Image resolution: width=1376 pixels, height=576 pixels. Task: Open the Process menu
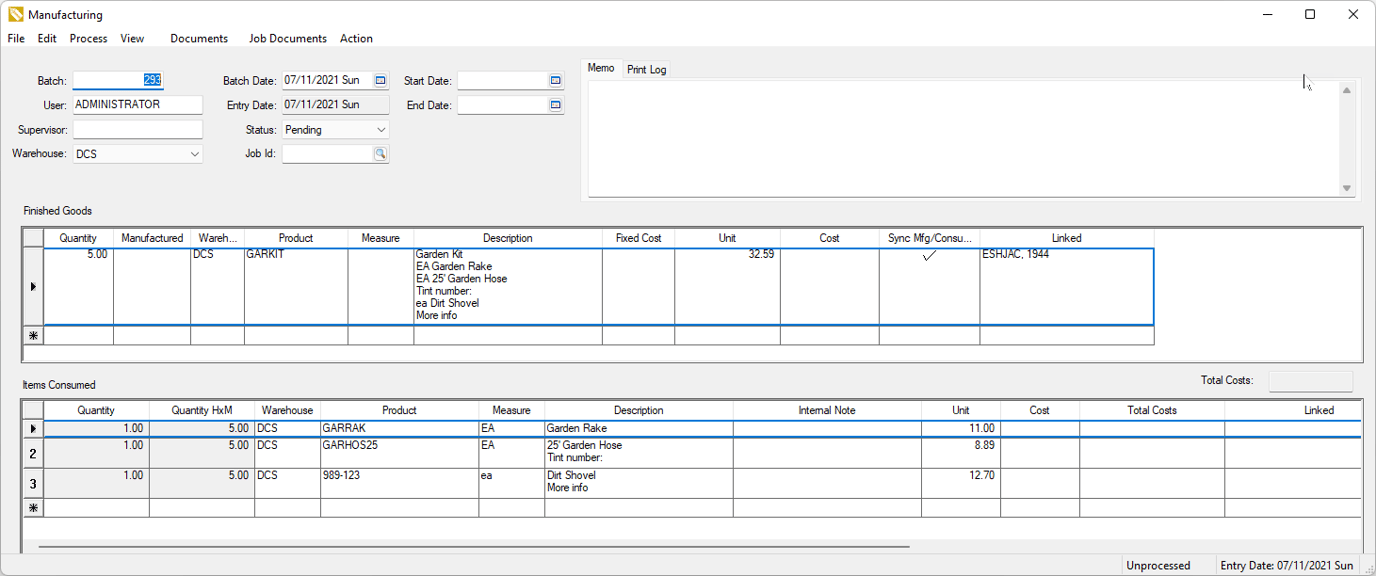(88, 38)
